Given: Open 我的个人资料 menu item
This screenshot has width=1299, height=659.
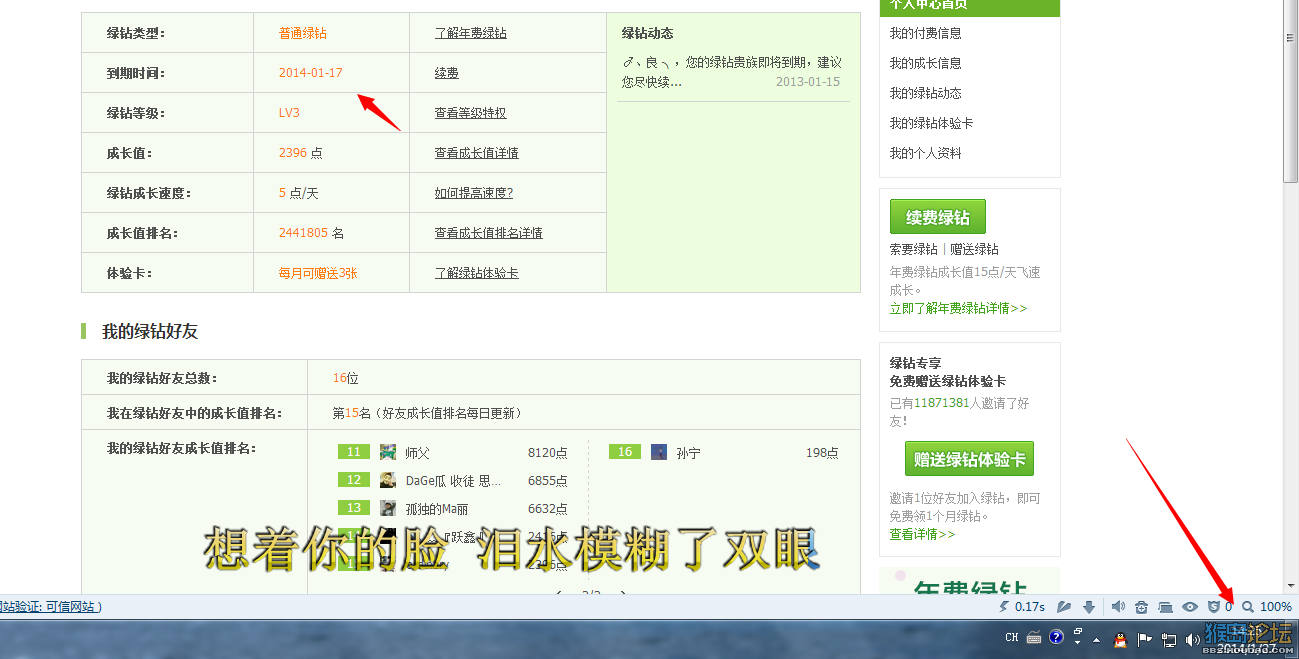Looking at the screenshot, I should click(x=926, y=153).
